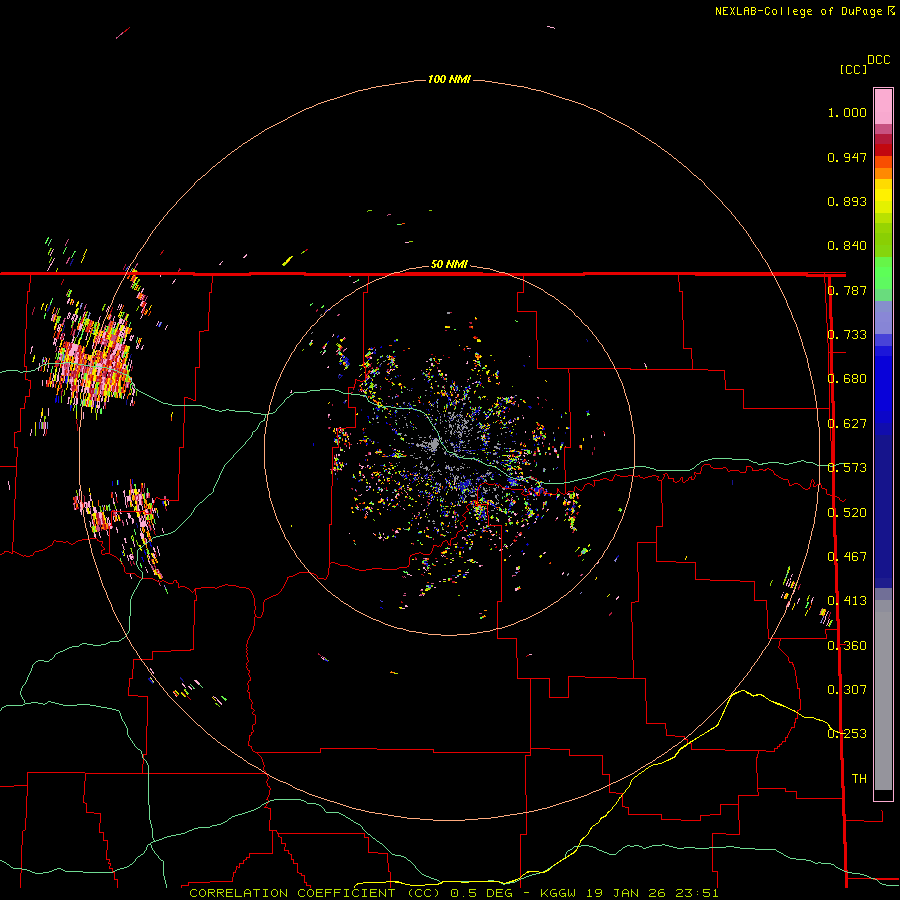Click the 0.520 legend value
Image resolution: width=900 pixels, height=900 pixels.
(x=847, y=513)
